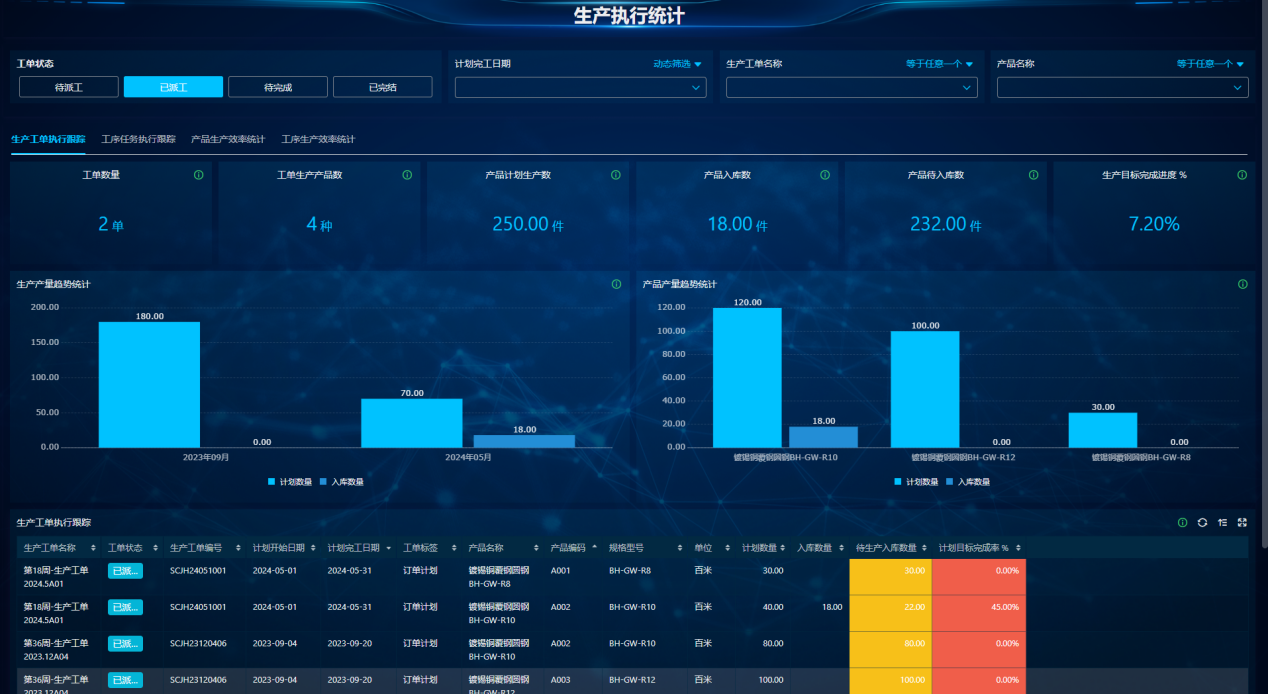This screenshot has height=694, width=1268.
Task: Toggle 入库数量 legend in 生产产量趋势统计 chart
Action: (341, 481)
